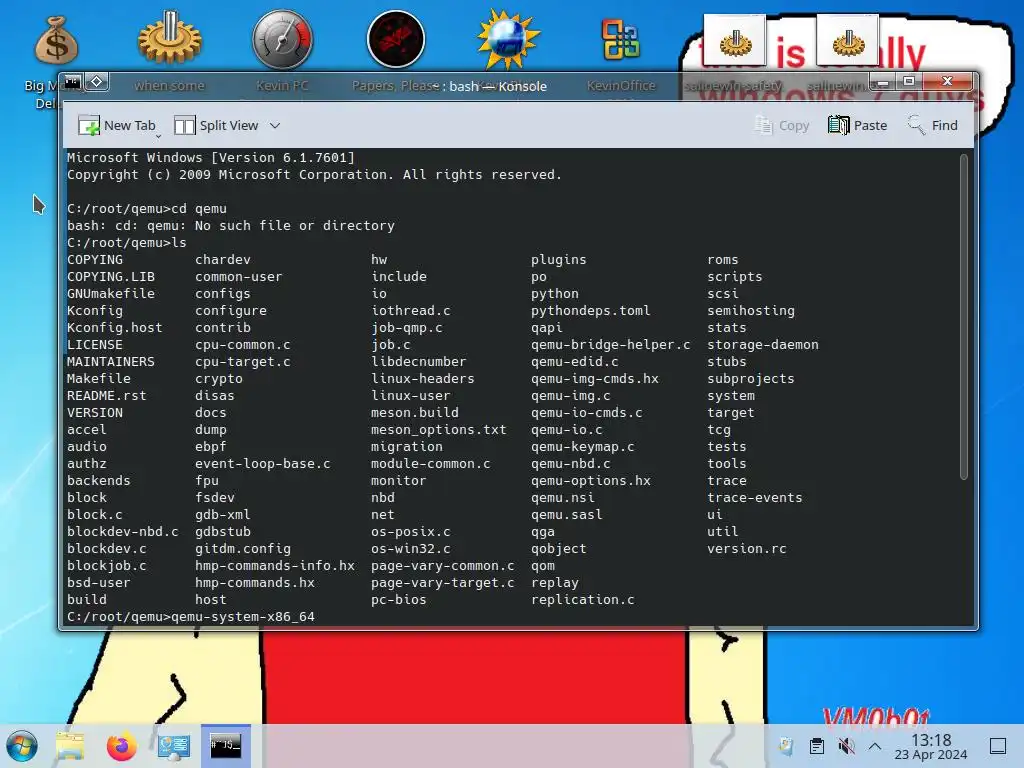The width and height of the screenshot is (1024, 768).
Task: Click 'pythondeps.toml' in the listing
Action: [591, 311]
